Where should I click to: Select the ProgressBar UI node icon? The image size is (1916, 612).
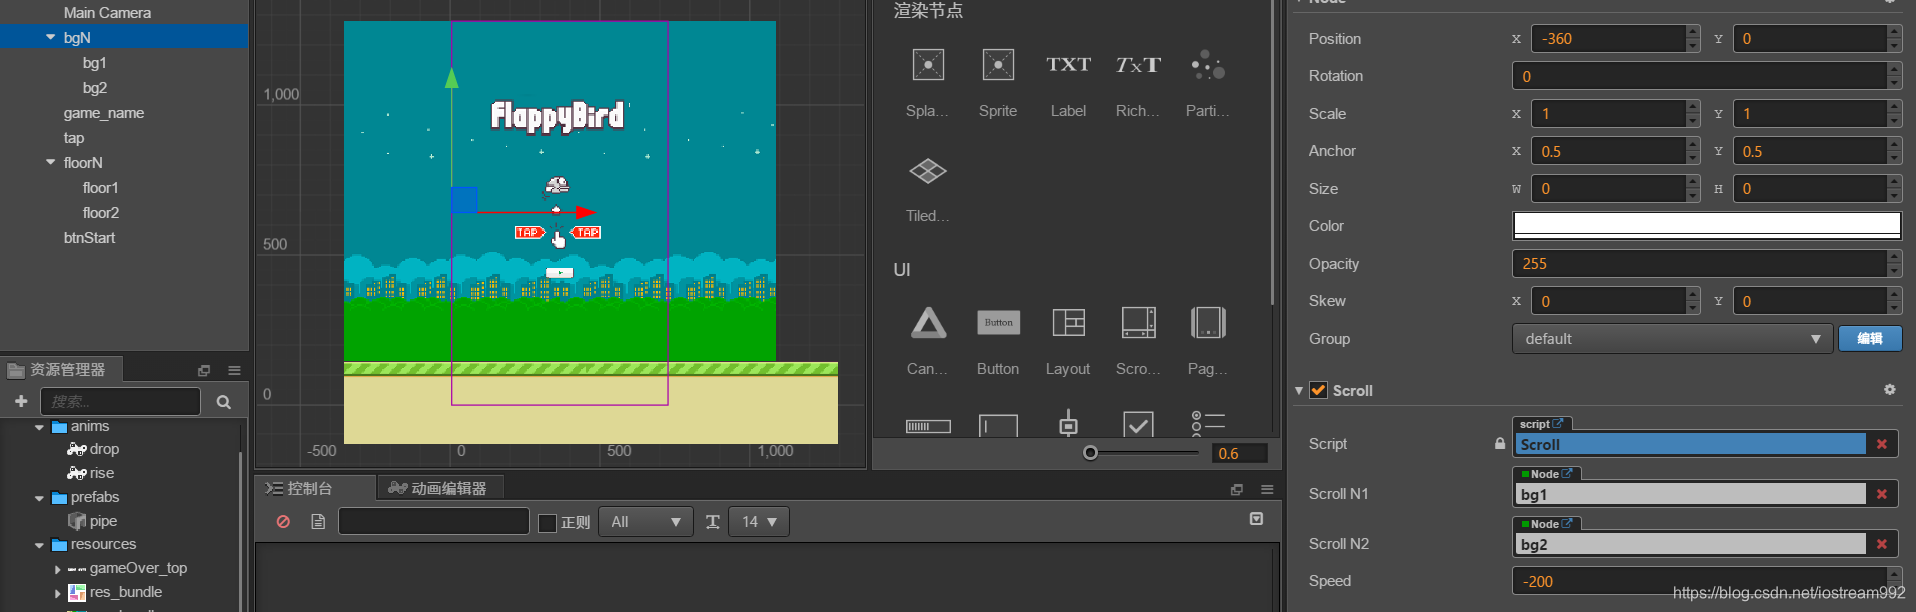[928, 426]
